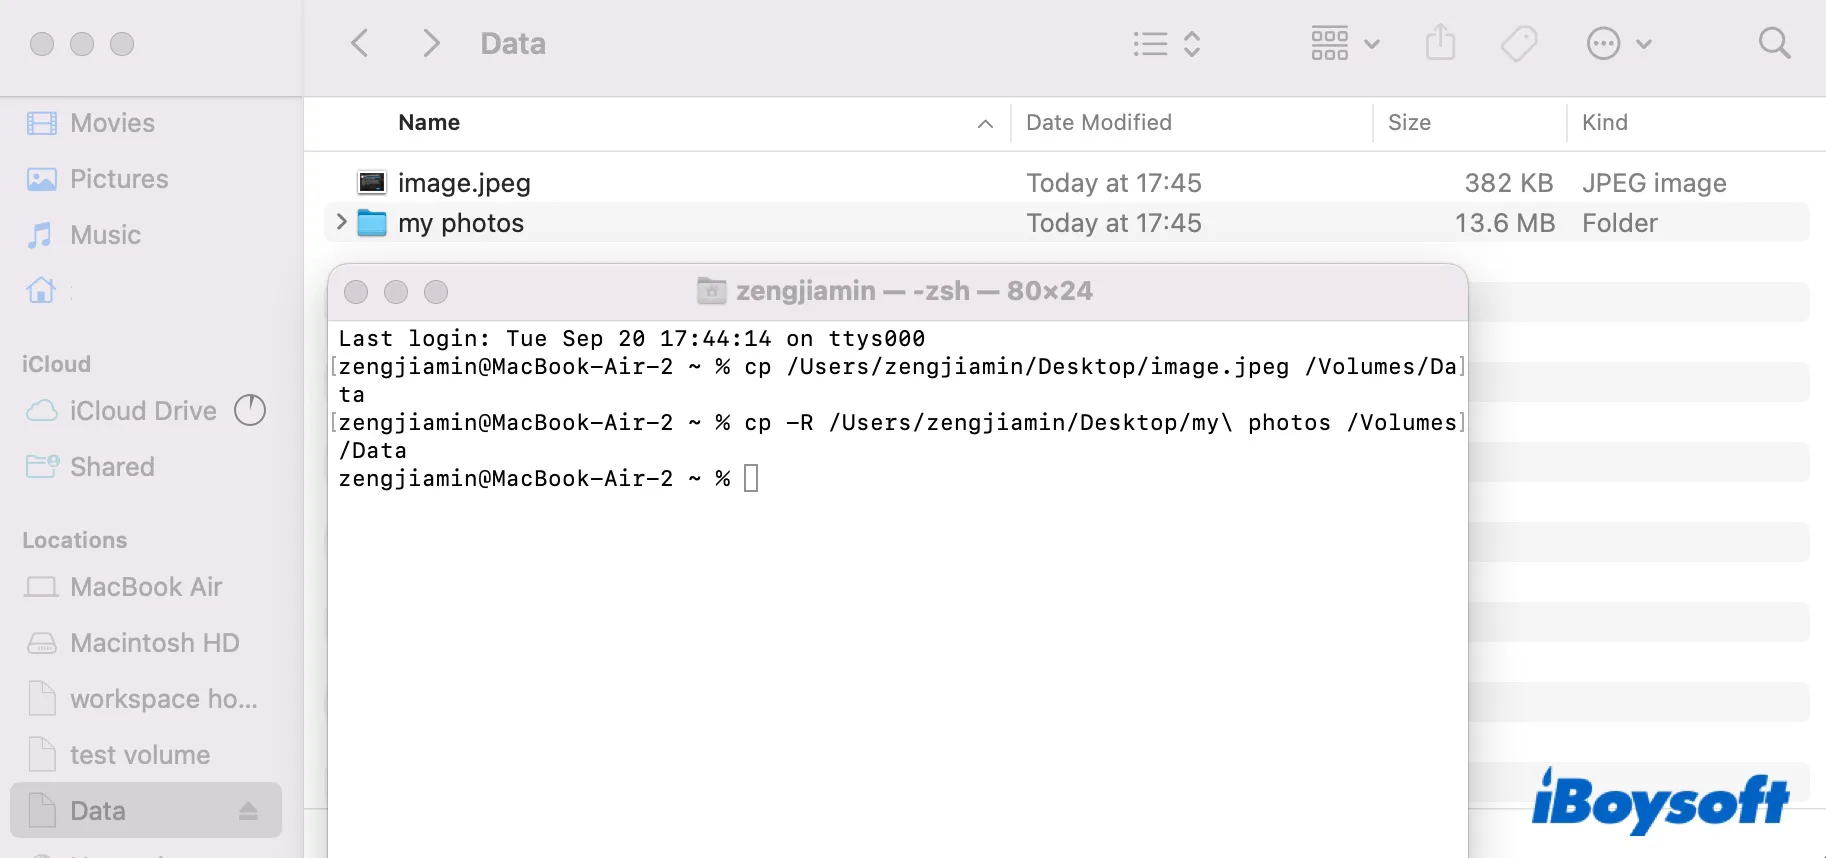Screen dimensions: 1826x858
Task: Open the home folder in sidebar
Action: pyautogui.click(x=41, y=291)
